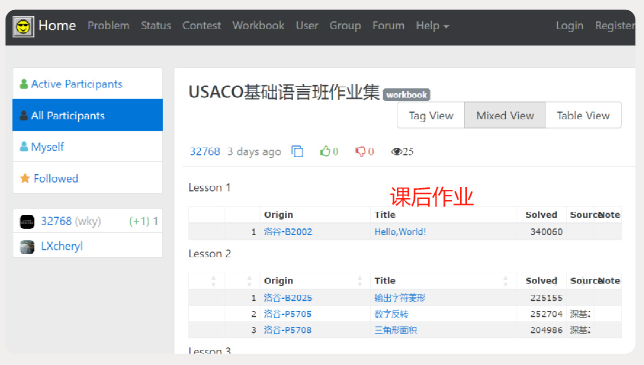Select All Participants filter

[x=87, y=115]
